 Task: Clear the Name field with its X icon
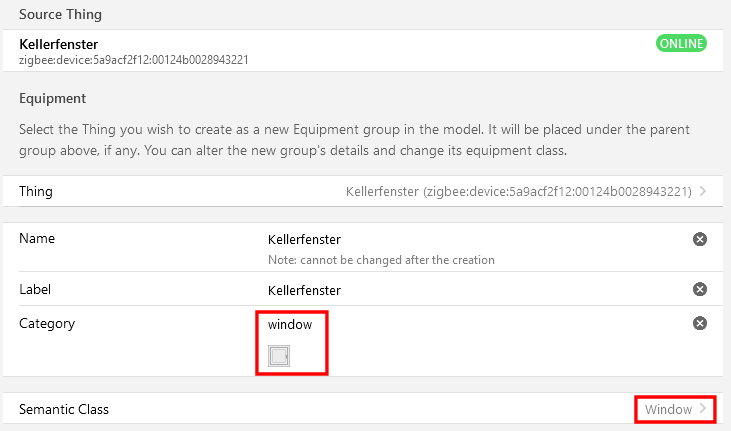click(x=699, y=239)
